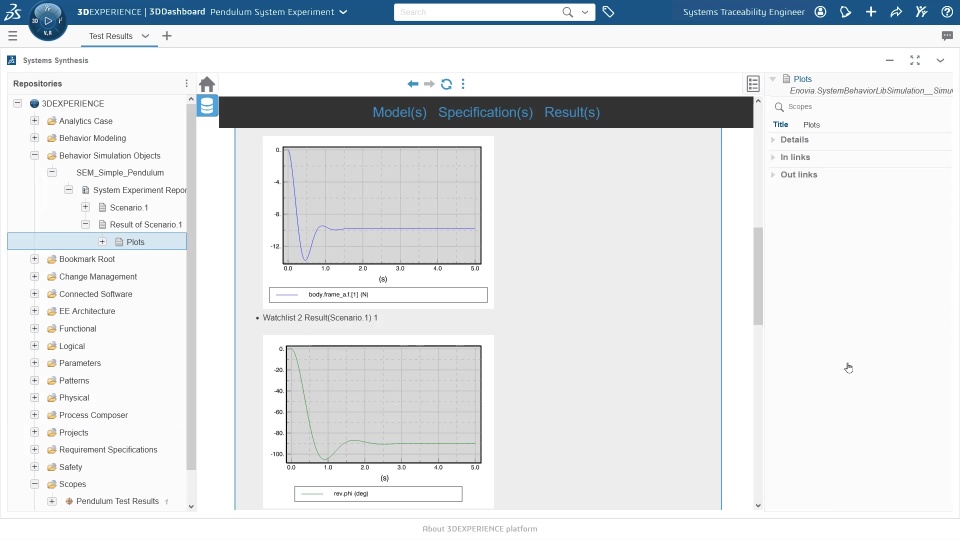960x540 pixels.
Task: Select Requirement Specifications folder
Action: [x=108, y=450]
